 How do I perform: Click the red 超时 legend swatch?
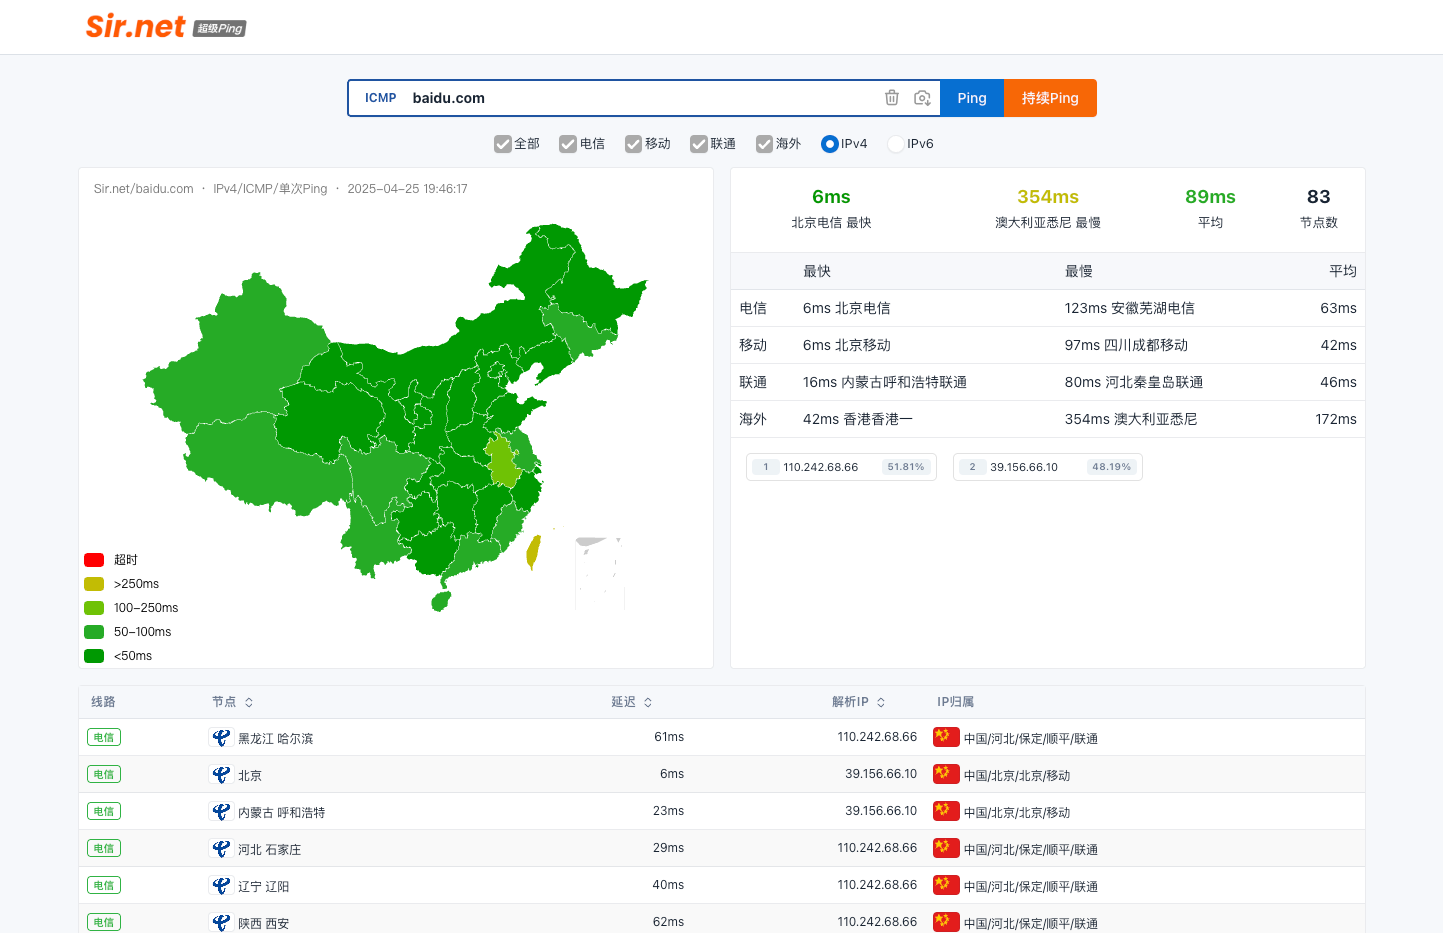click(94, 560)
